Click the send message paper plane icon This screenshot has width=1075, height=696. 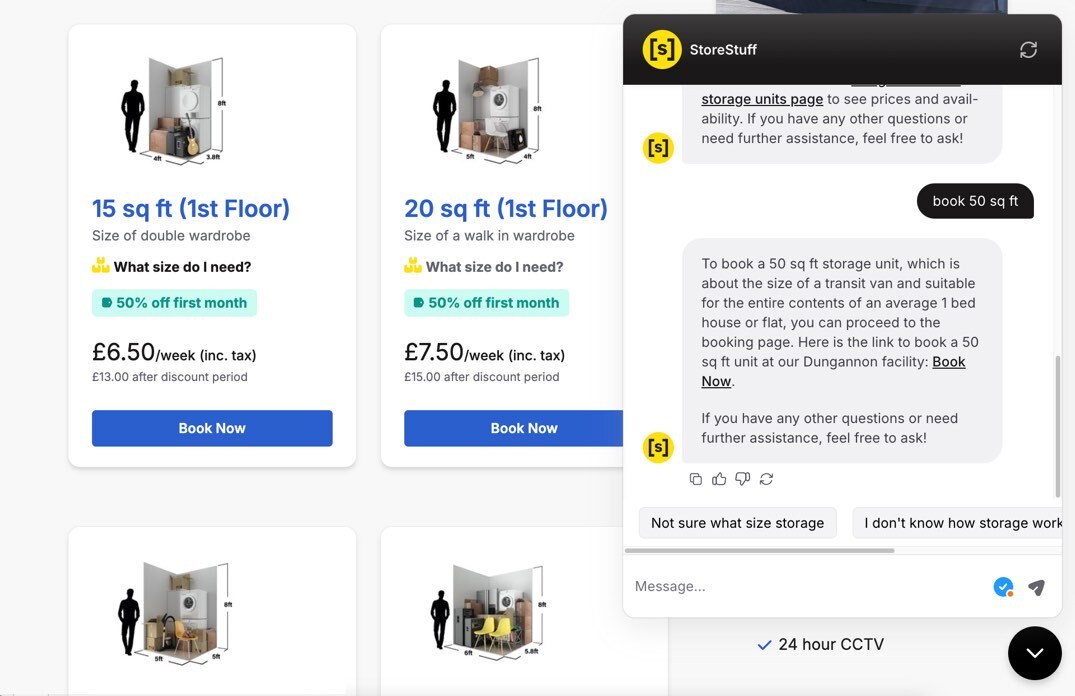1036,587
